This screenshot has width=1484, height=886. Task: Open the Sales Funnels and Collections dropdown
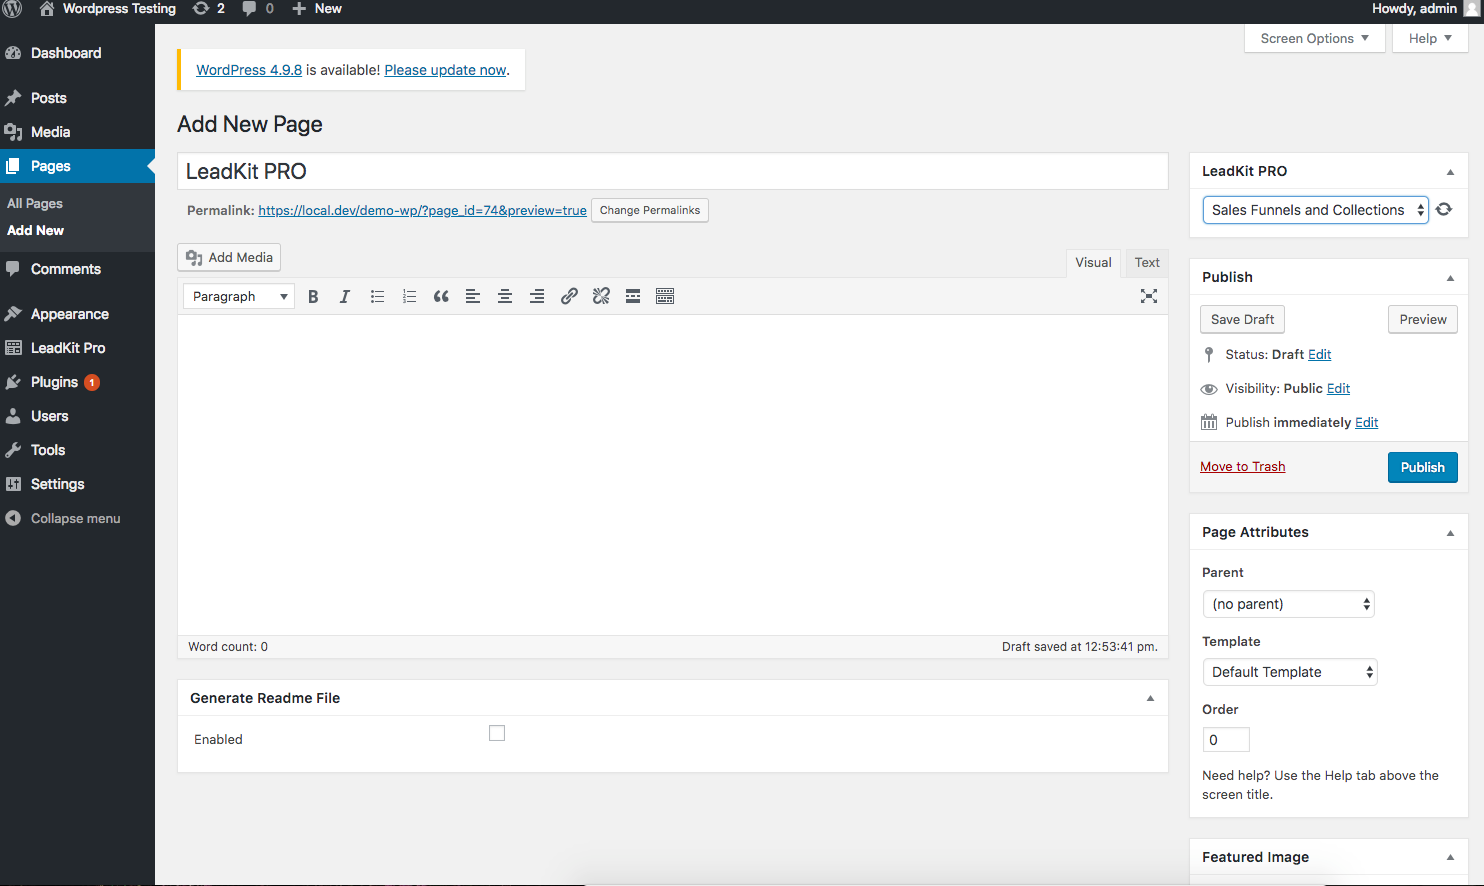click(1315, 210)
